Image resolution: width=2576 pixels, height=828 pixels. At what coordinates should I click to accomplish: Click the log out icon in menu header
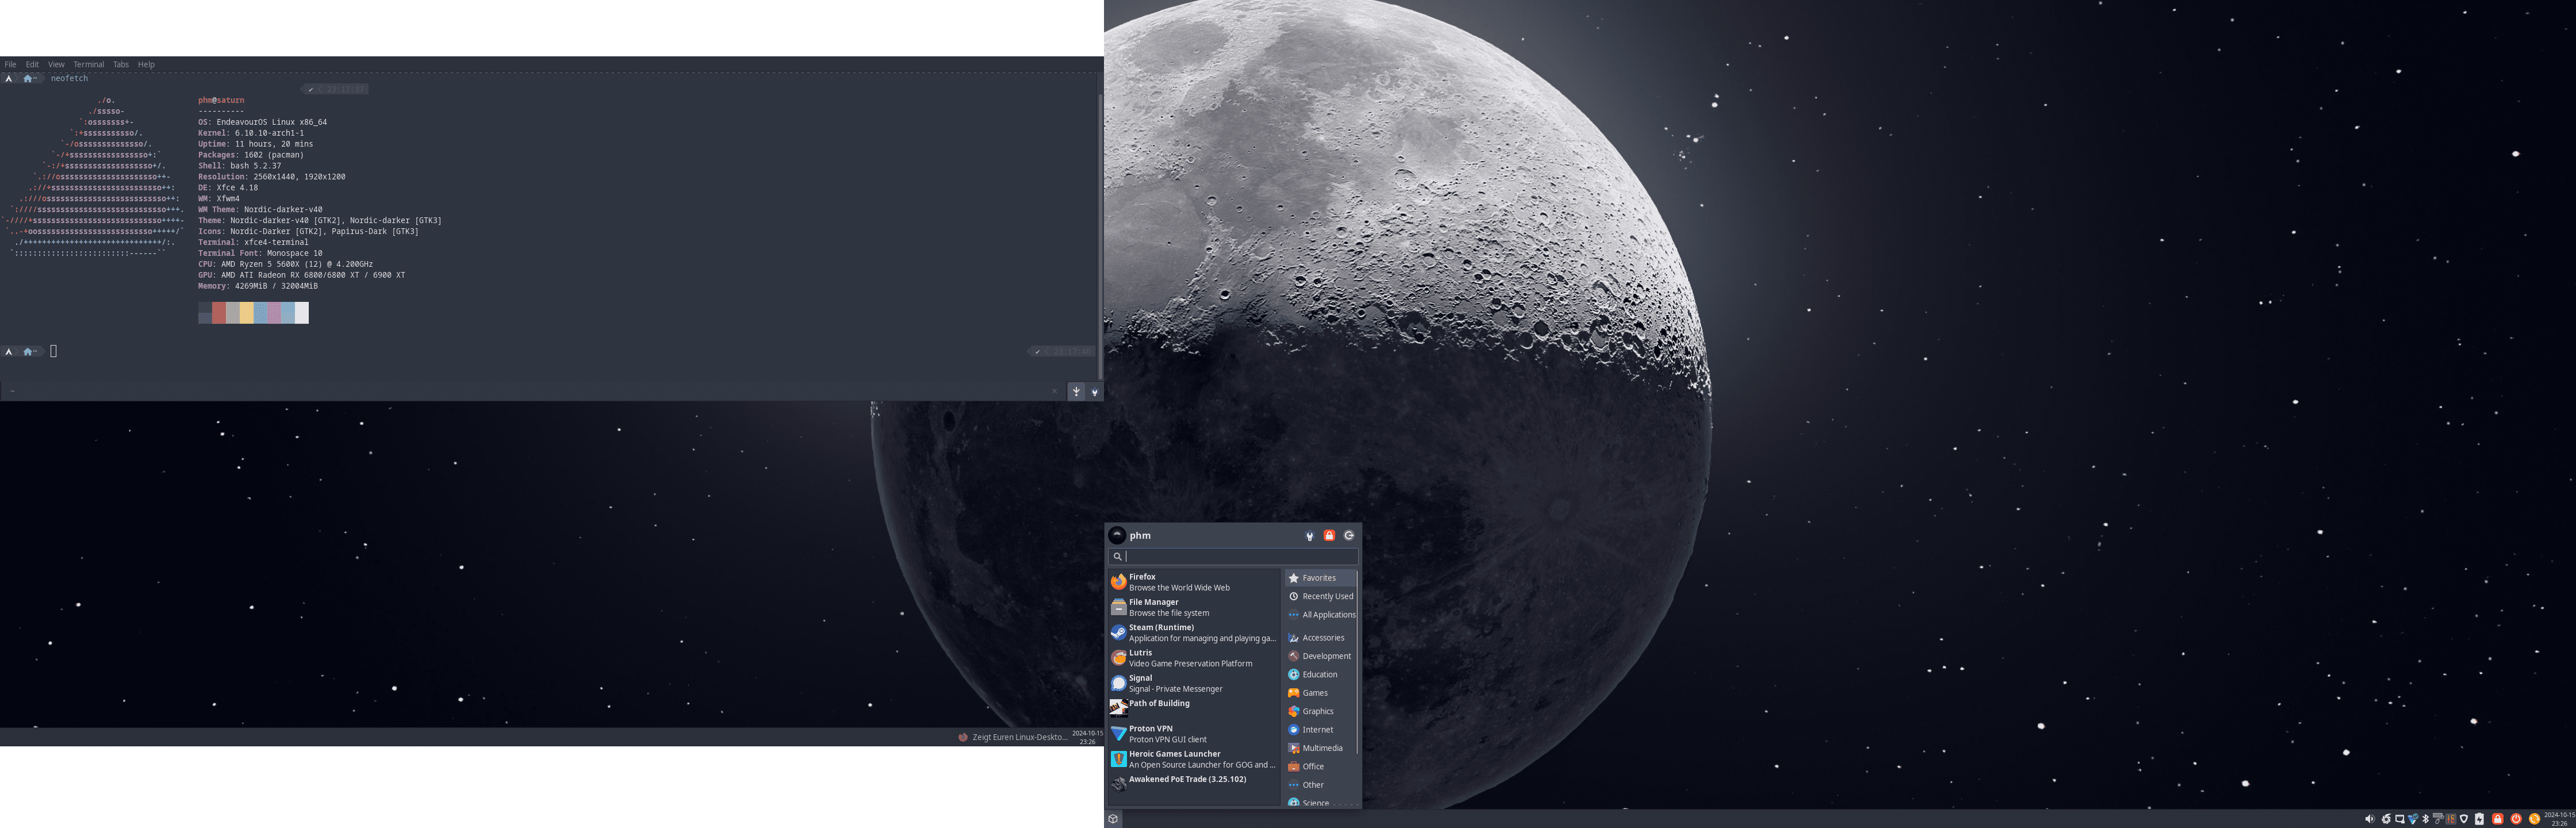(x=1349, y=536)
